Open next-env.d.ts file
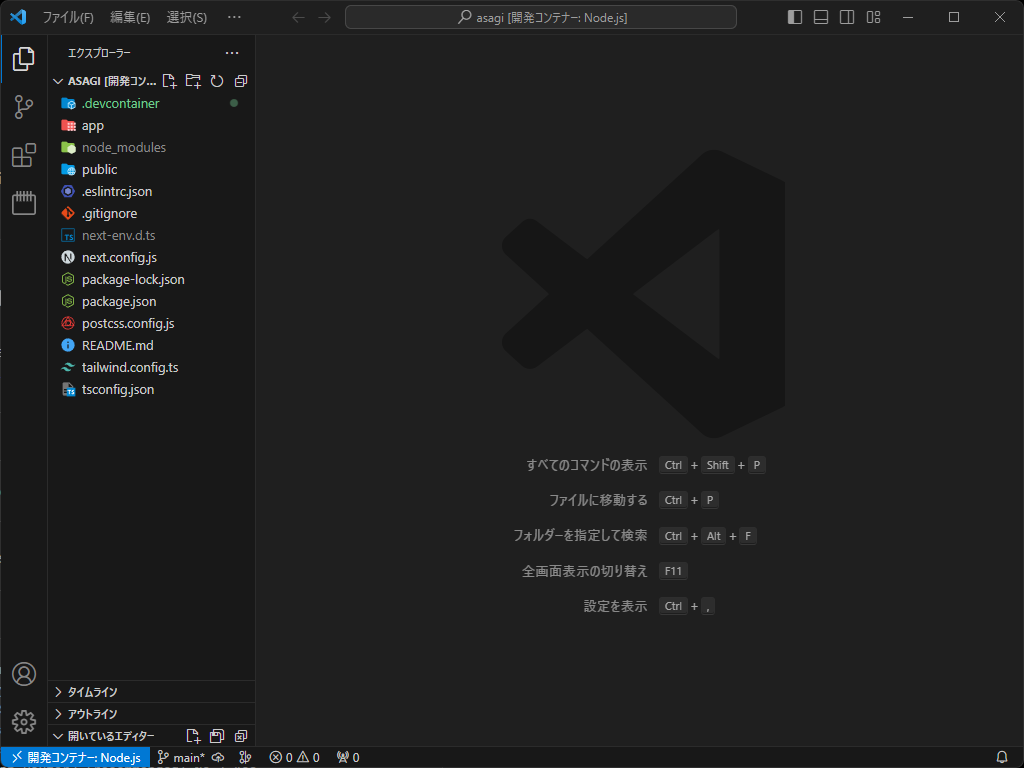 (150, 235)
